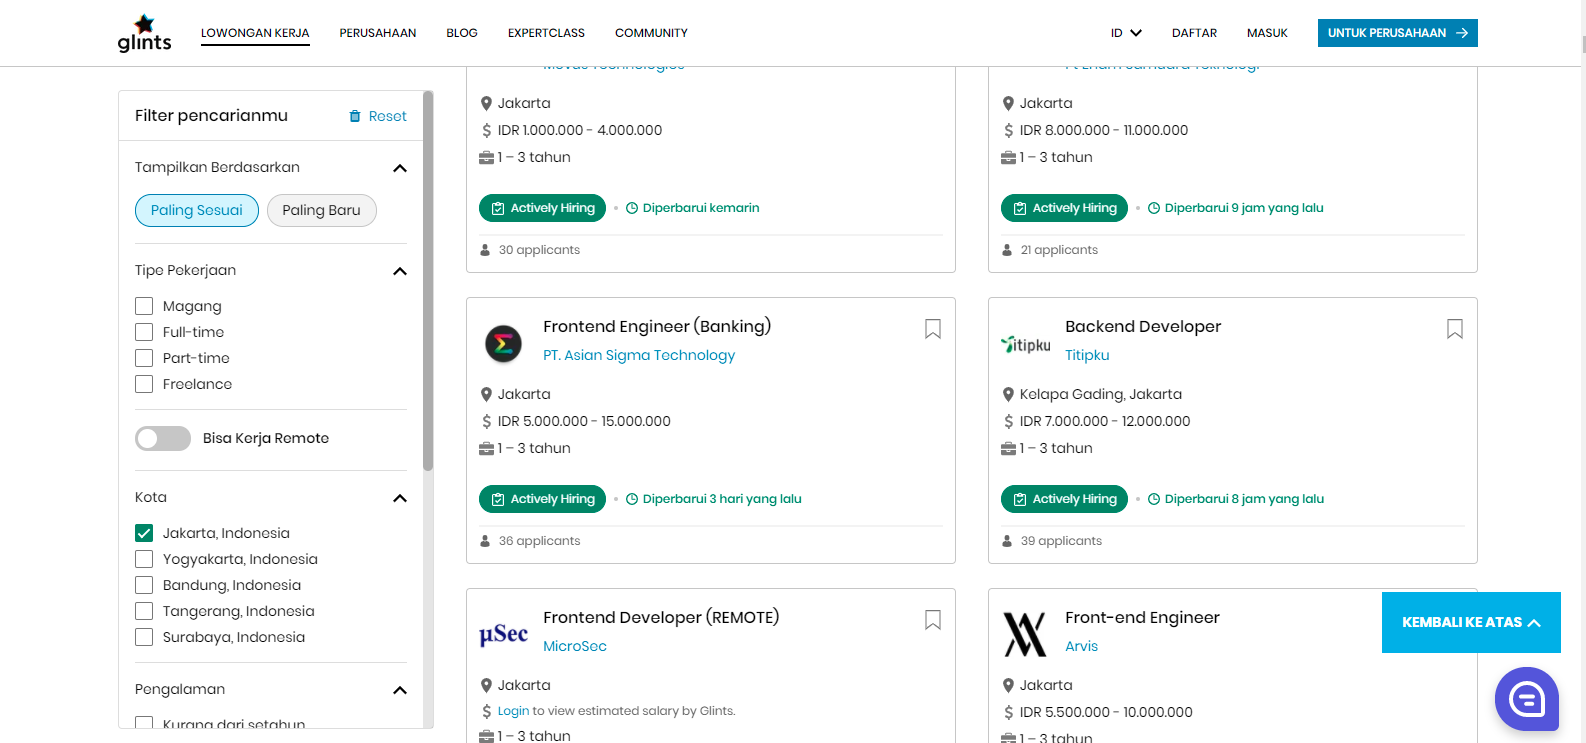Click the Untuk Perusahaan button
This screenshot has height=743, width=1586.
pos(1397,33)
